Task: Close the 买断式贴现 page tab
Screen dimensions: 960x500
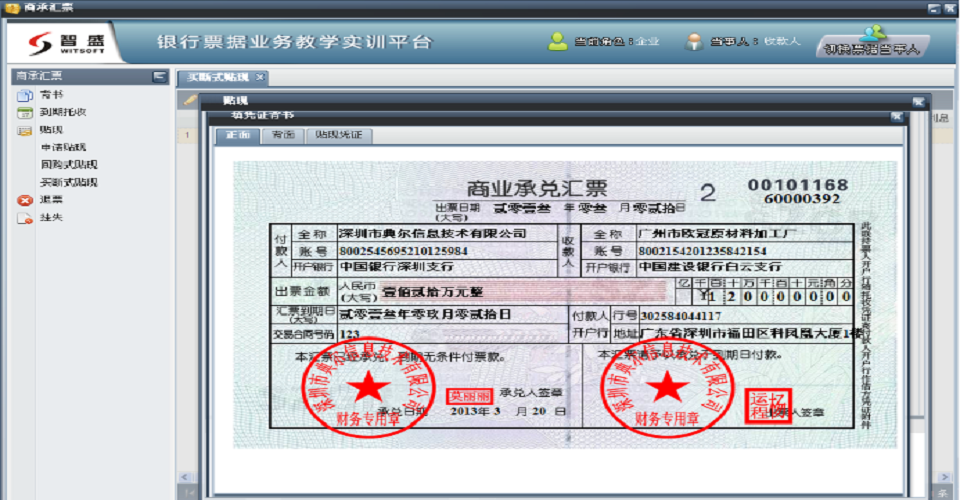Action: tap(260, 77)
